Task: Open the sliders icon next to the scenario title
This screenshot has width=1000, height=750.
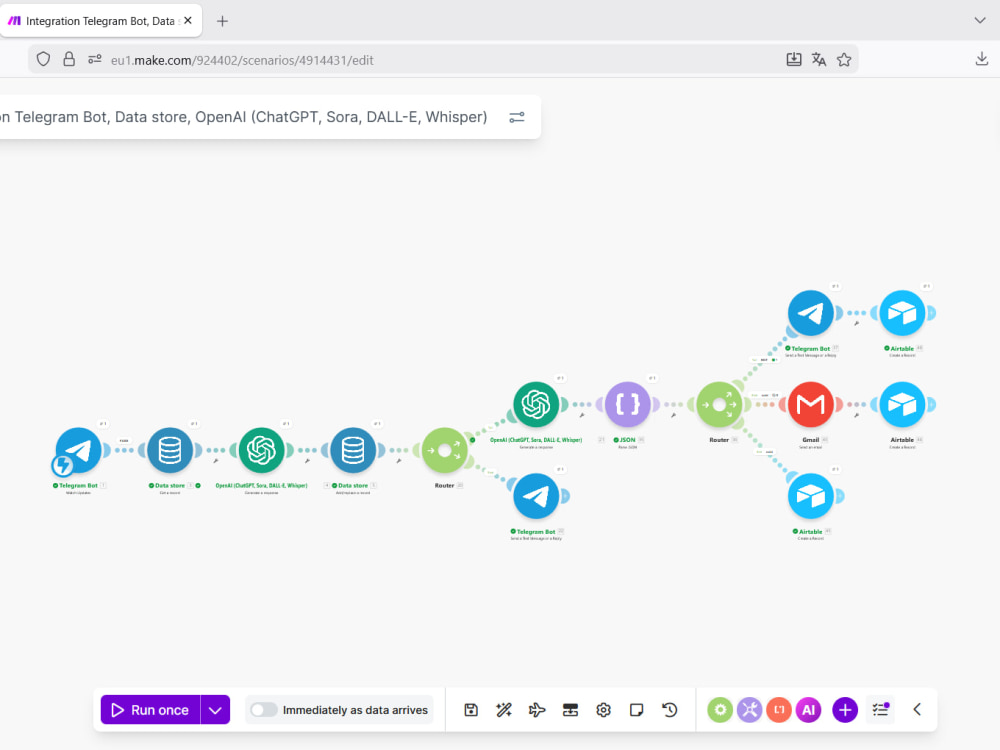Action: (x=517, y=117)
